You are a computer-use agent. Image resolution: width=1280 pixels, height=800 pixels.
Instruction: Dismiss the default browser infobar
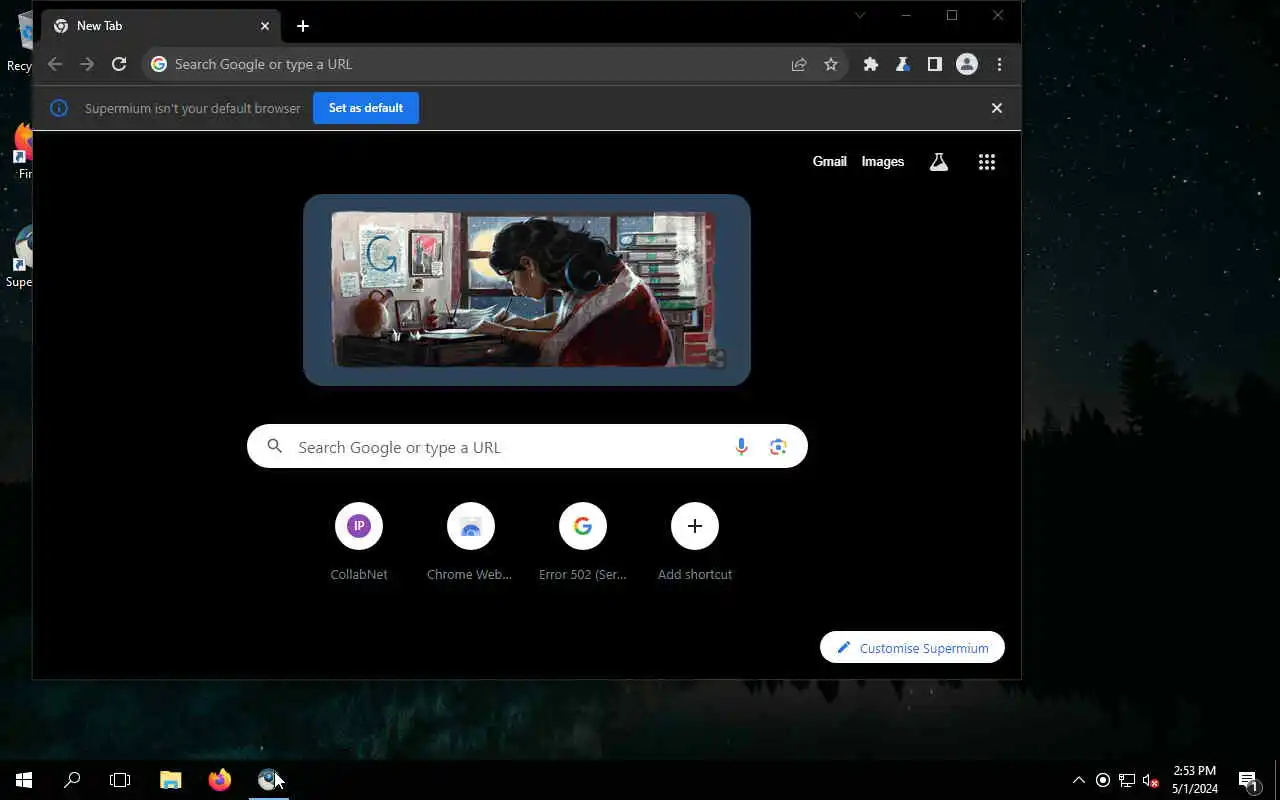click(x=997, y=108)
